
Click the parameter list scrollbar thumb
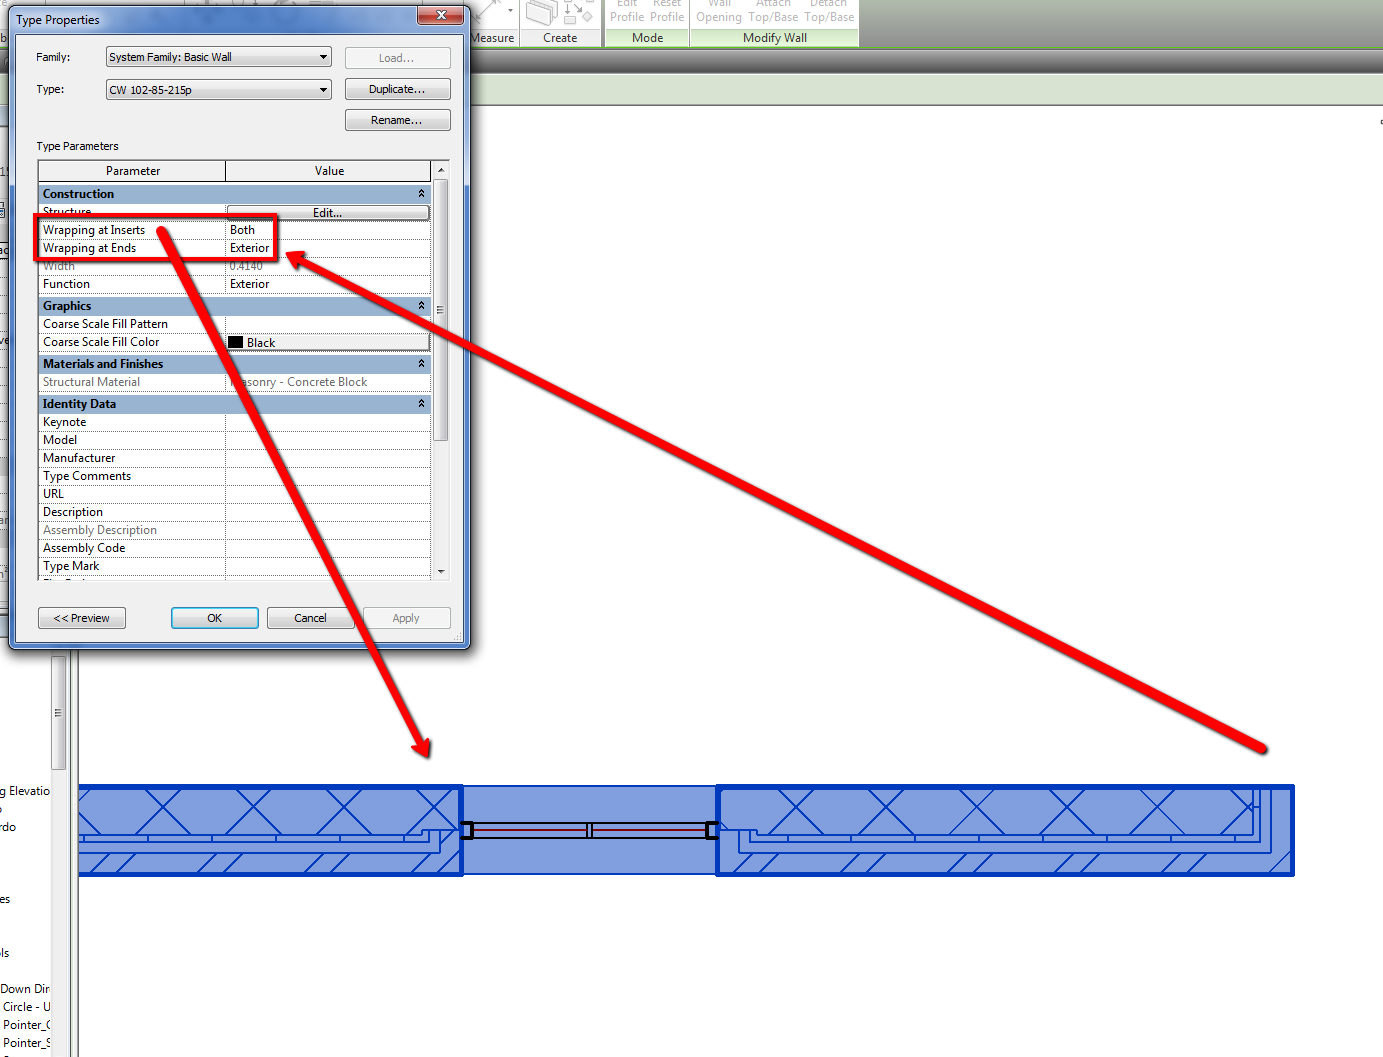[441, 310]
